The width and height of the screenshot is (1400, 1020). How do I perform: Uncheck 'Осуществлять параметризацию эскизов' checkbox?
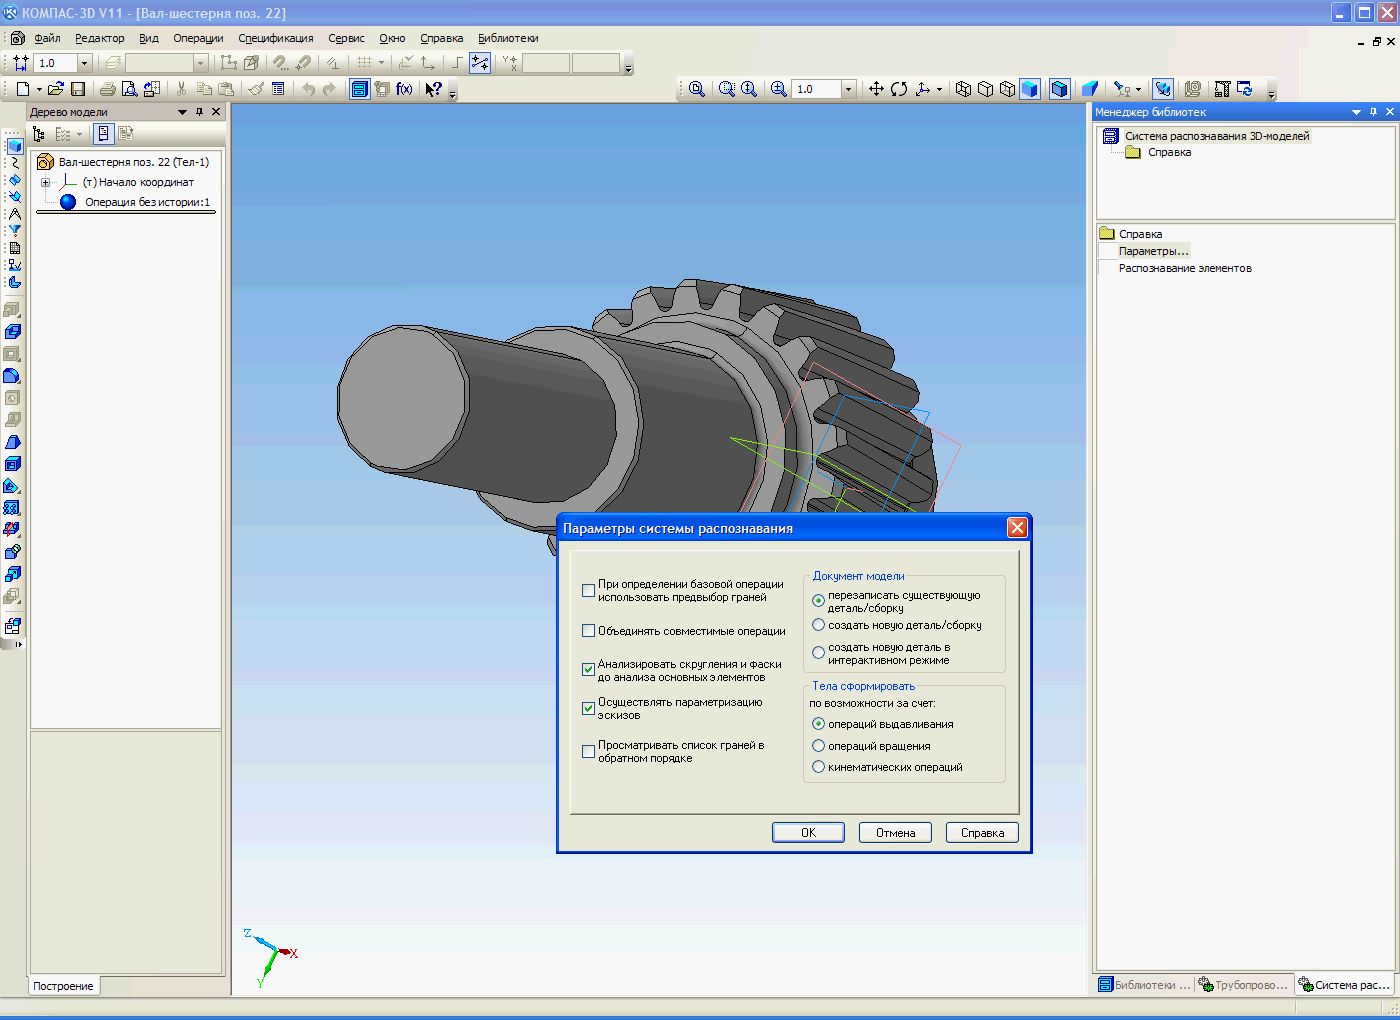point(589,708)
